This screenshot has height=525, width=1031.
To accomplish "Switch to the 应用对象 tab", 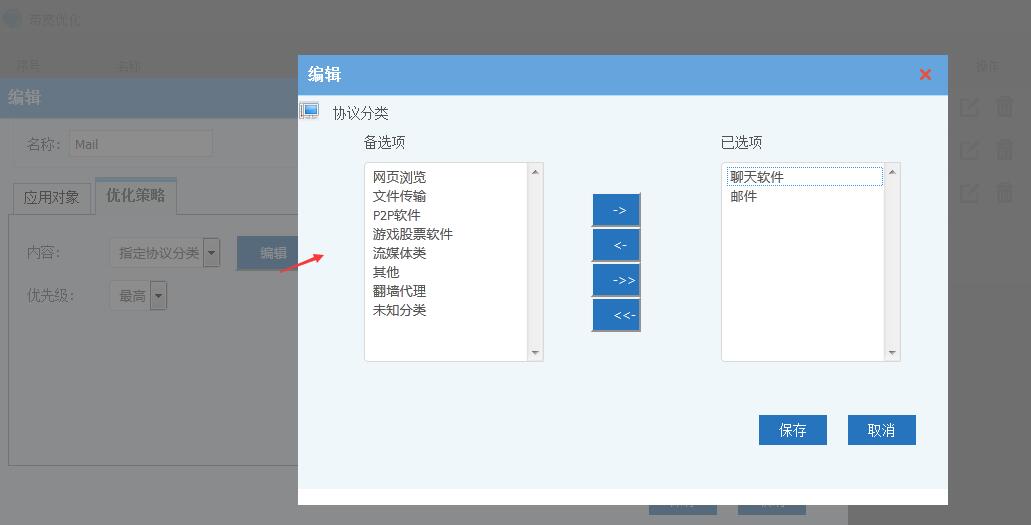I will point(51,197).
